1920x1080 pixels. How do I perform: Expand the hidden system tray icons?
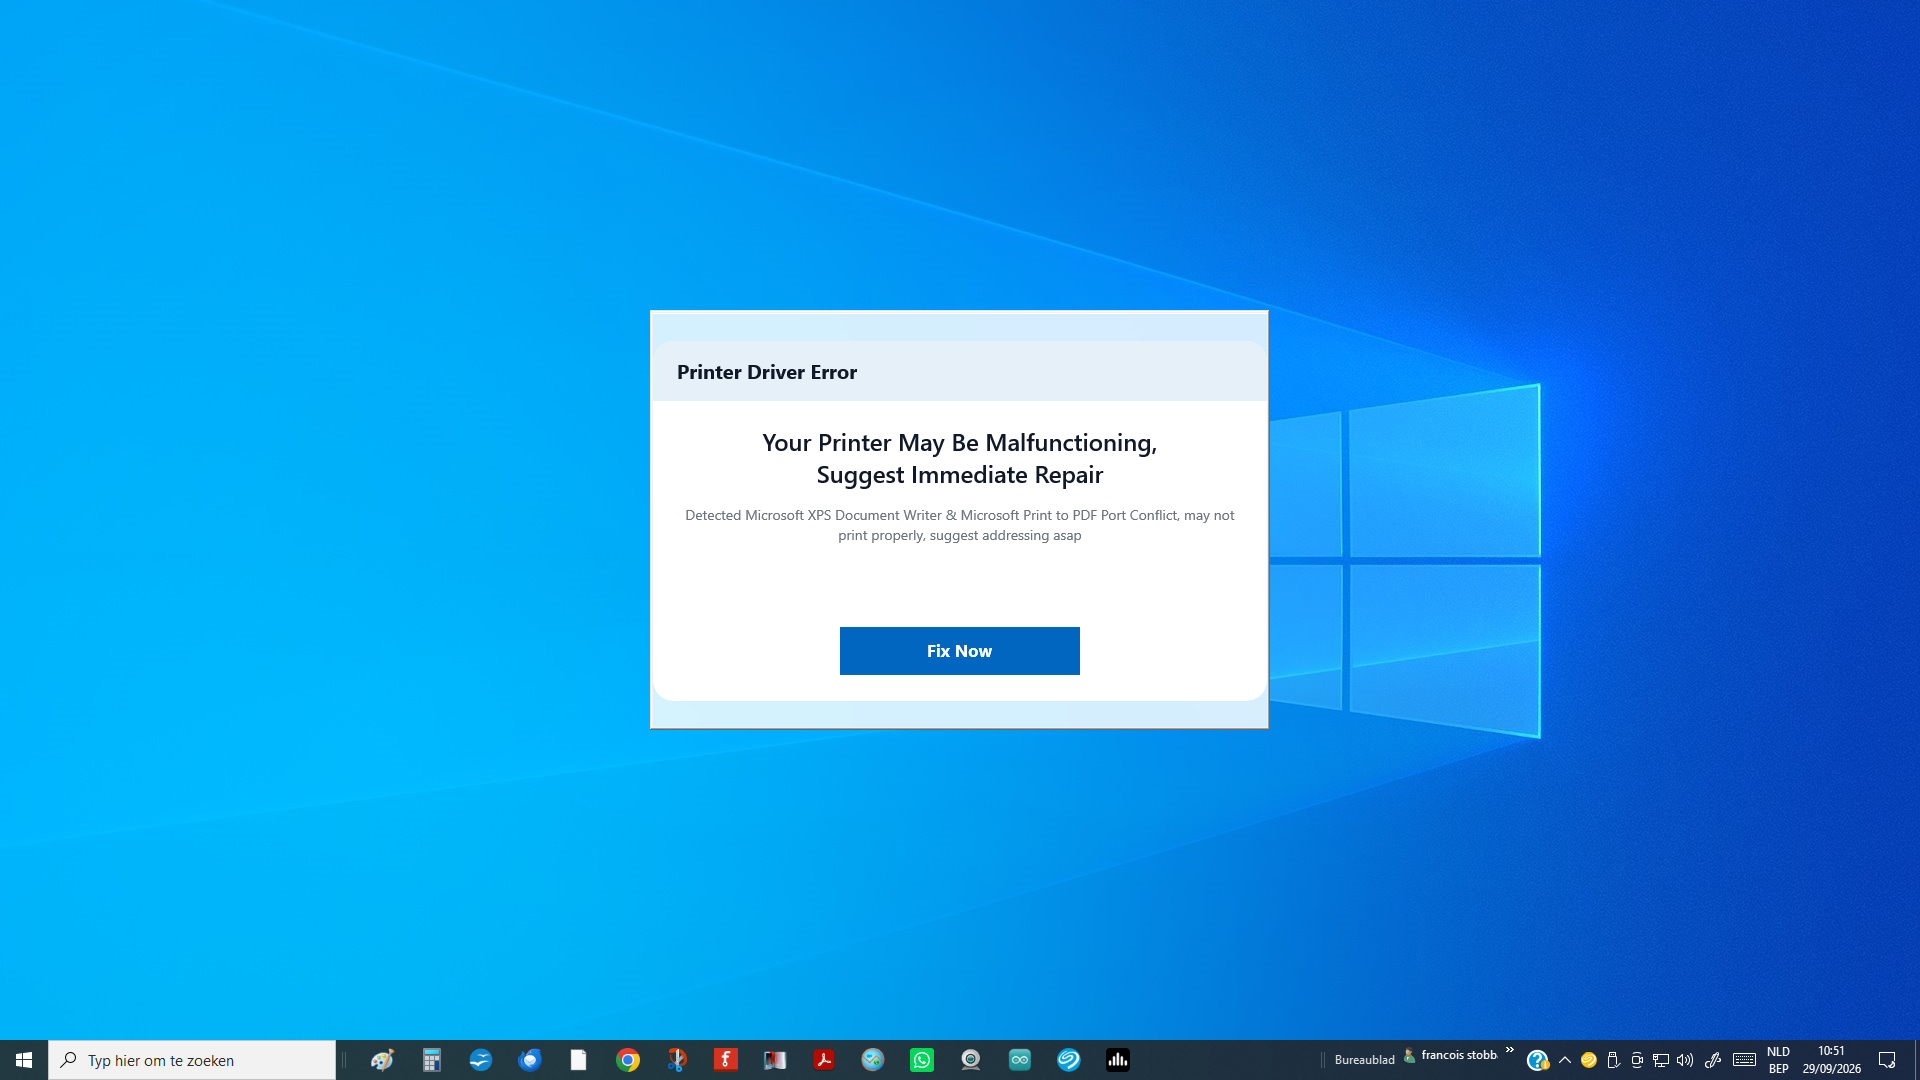[x=1565, y=1060]
